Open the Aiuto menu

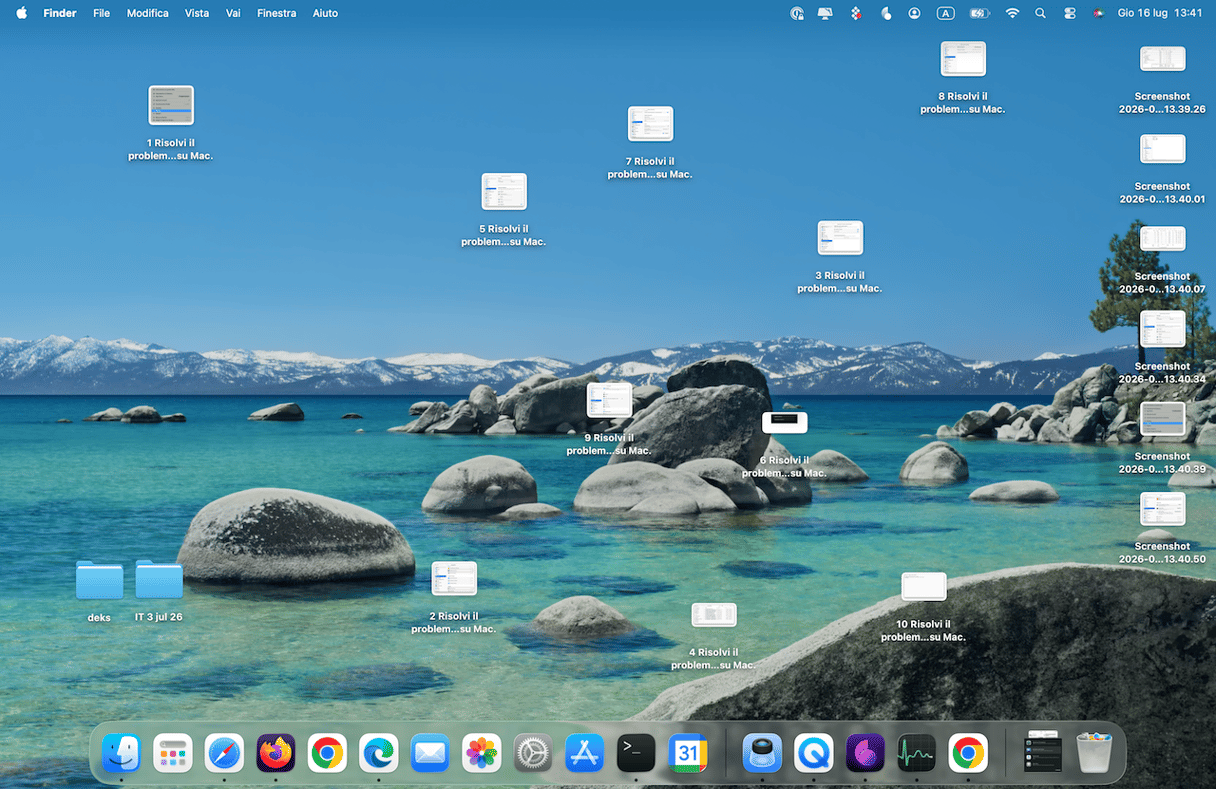(325, 13)
